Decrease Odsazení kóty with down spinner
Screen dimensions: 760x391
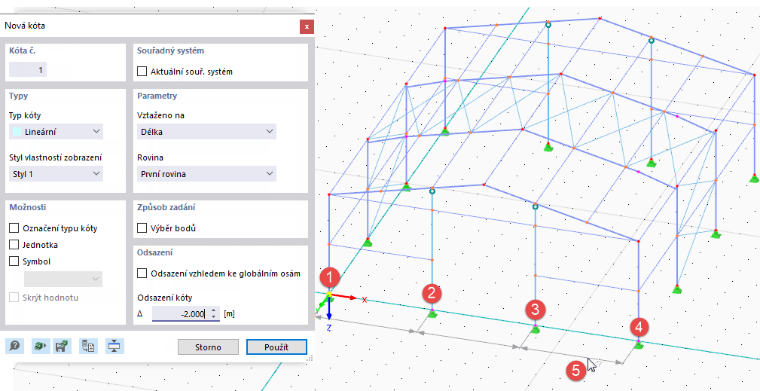(x=214, y=317)
